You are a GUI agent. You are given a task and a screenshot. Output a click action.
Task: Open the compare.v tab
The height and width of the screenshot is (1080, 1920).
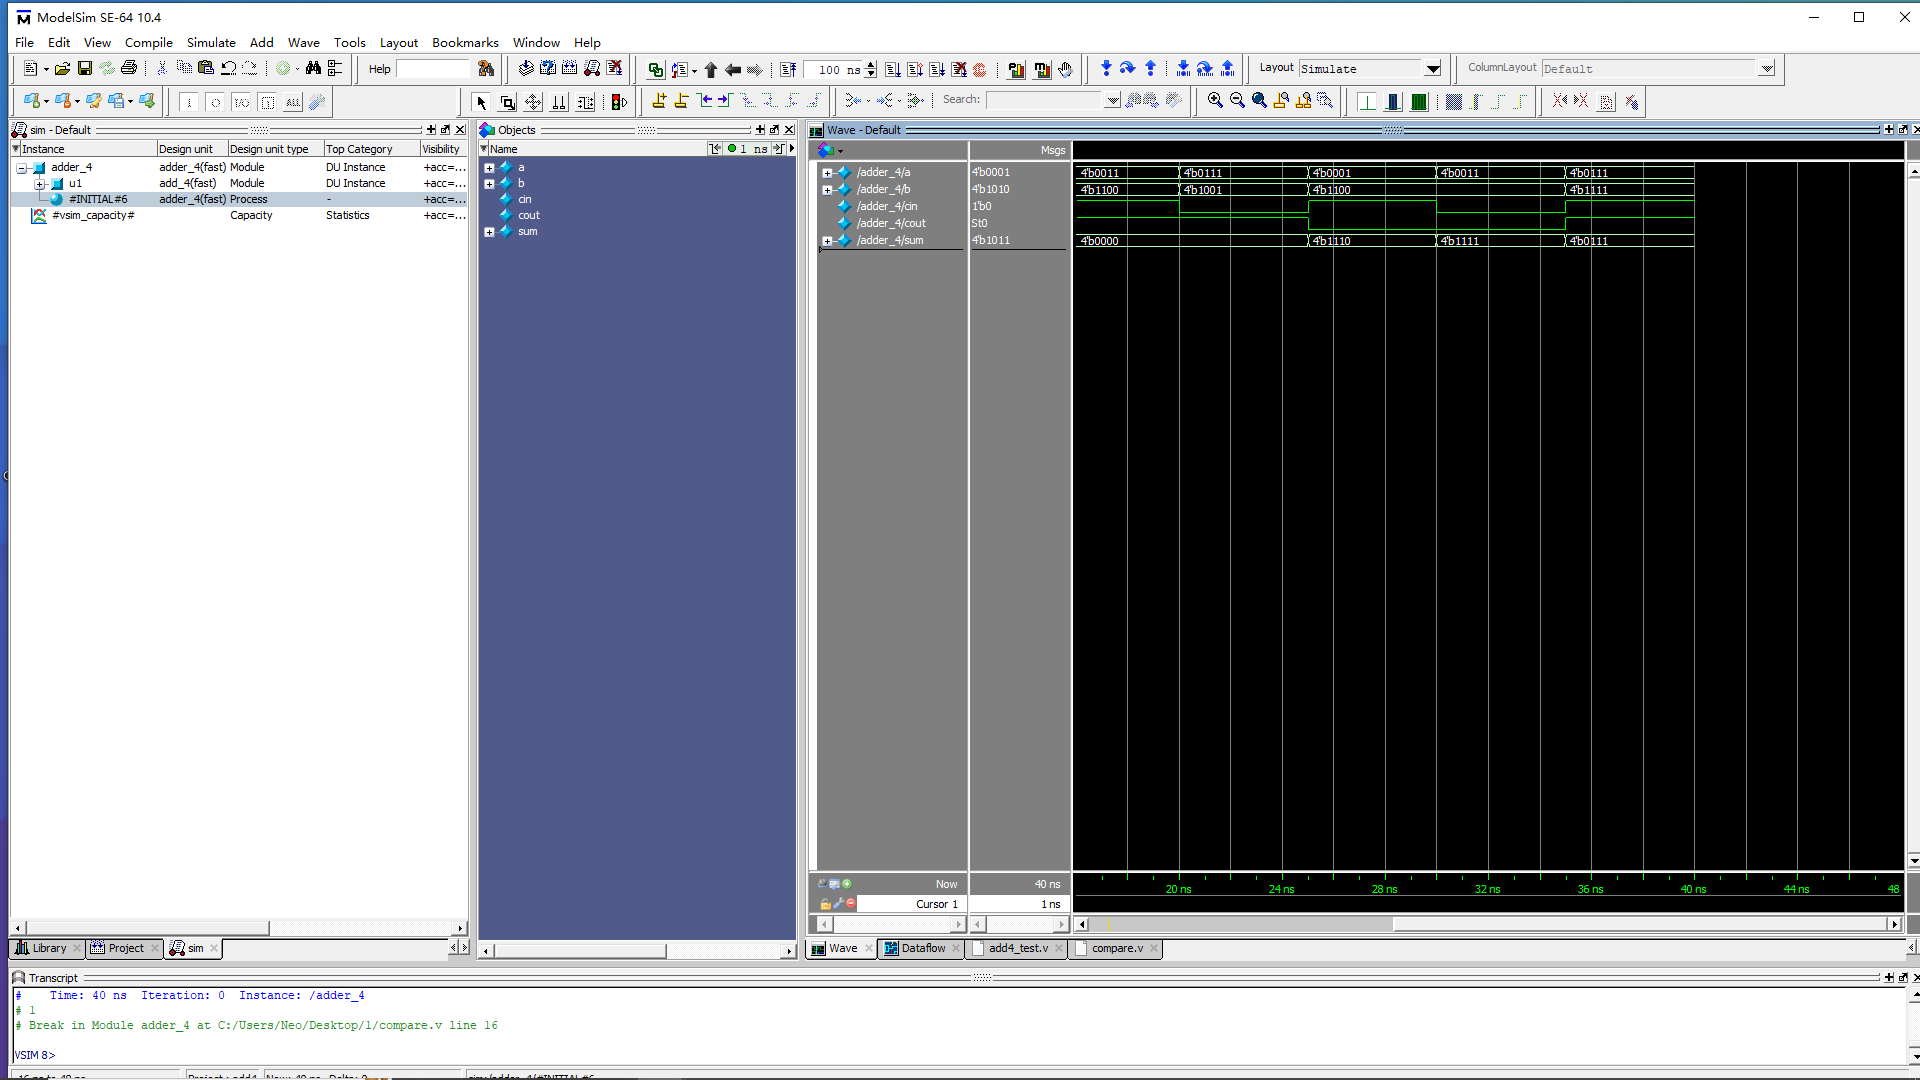[1116, 948]
